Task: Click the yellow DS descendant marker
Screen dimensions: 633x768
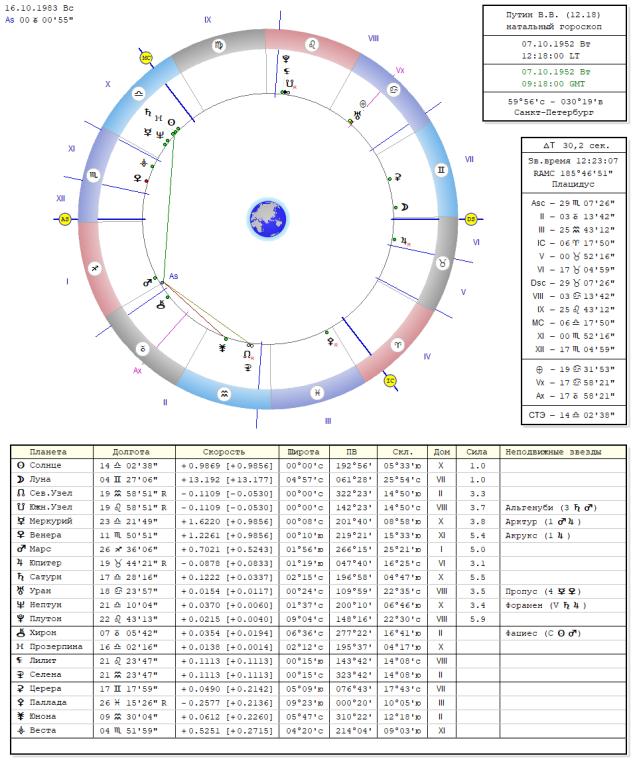Action: point(471,218)
